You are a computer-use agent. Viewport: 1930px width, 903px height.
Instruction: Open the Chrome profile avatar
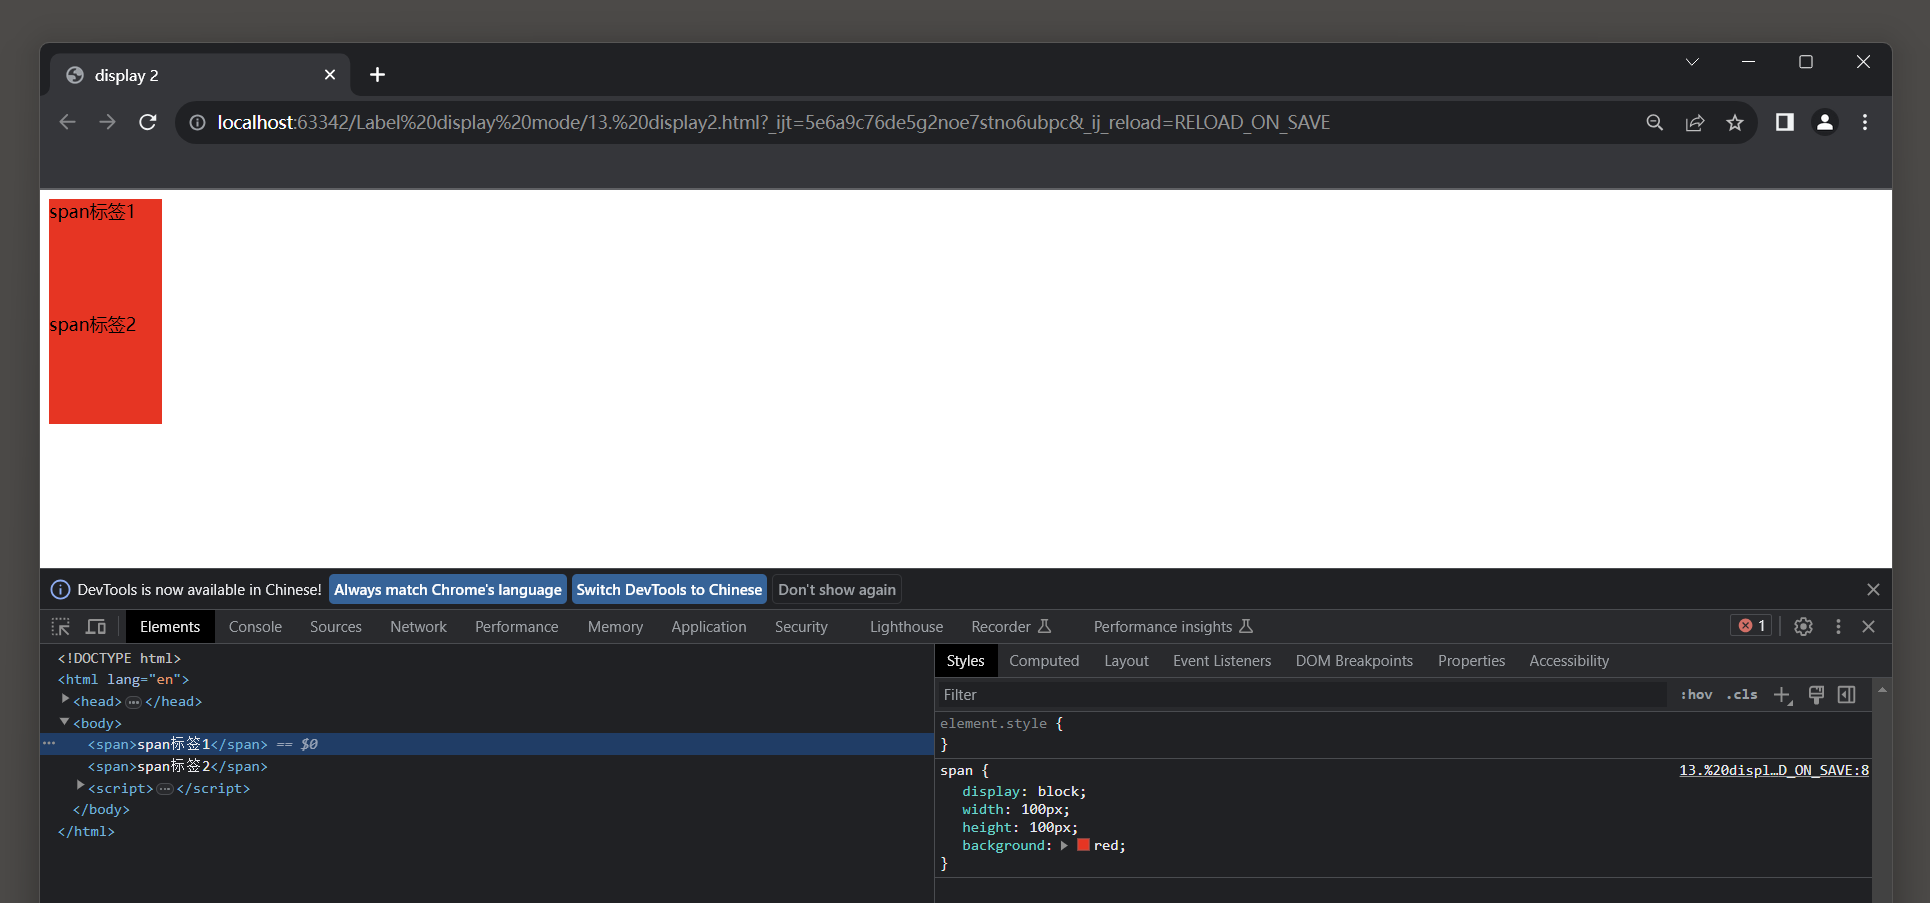[x=1825, y=122]
